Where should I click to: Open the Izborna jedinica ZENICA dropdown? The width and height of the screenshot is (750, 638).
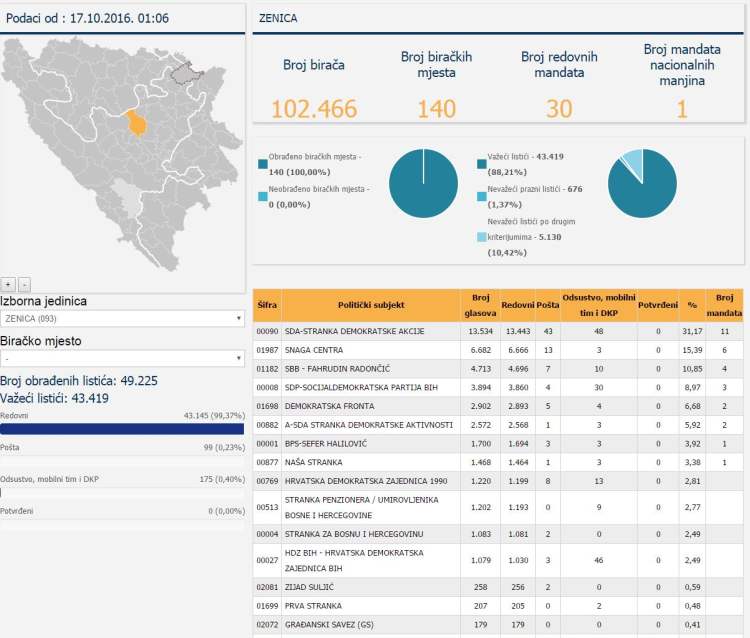coord(122,319)
